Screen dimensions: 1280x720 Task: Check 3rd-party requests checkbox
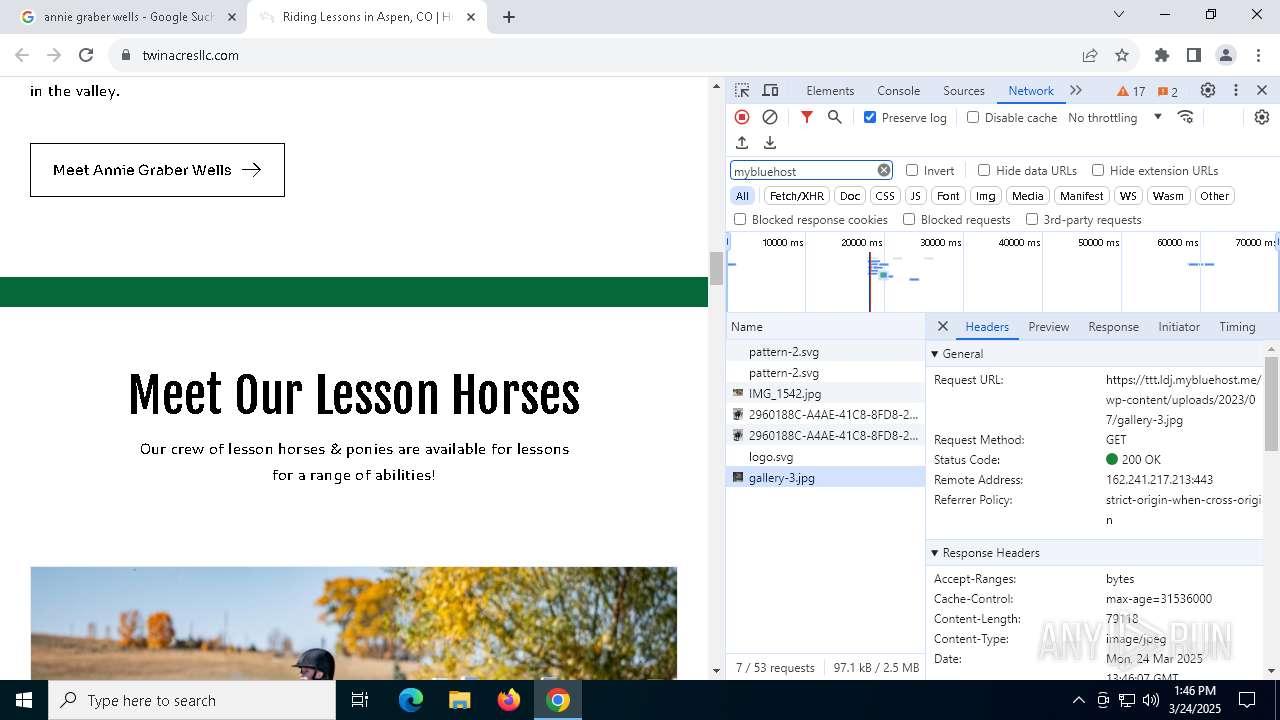(x=1032, y=219)
